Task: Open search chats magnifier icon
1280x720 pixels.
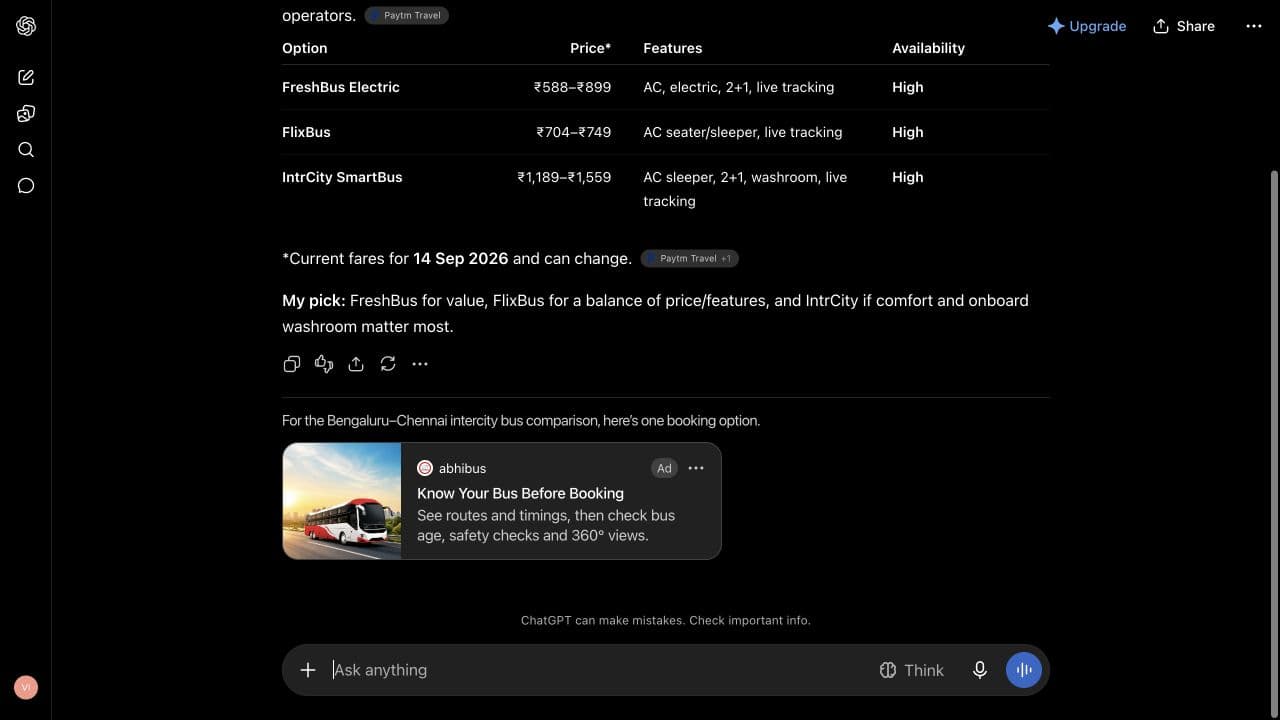Action: coord(26,150)
